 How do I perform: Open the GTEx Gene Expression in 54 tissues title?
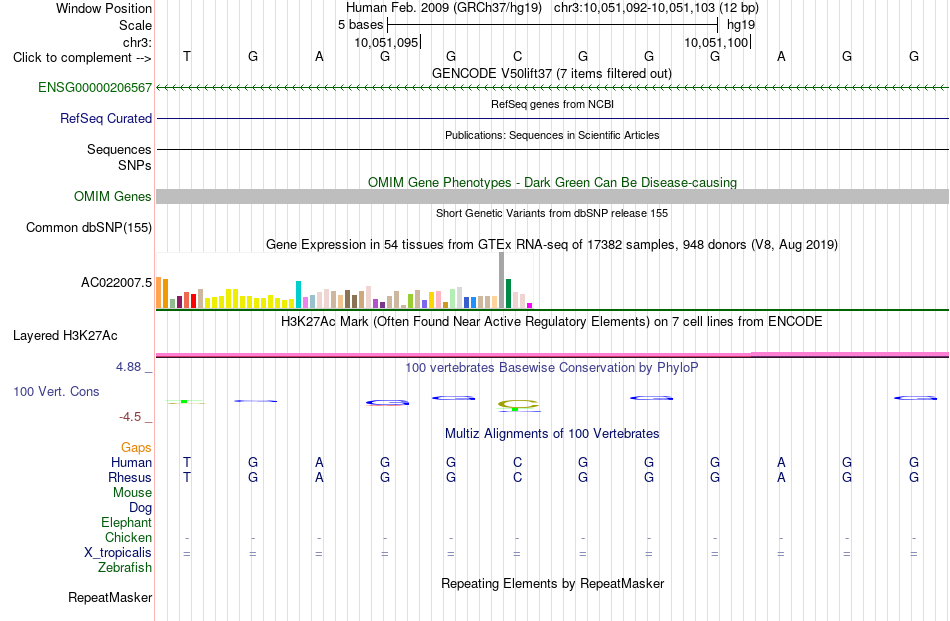[x=552, y=244]
